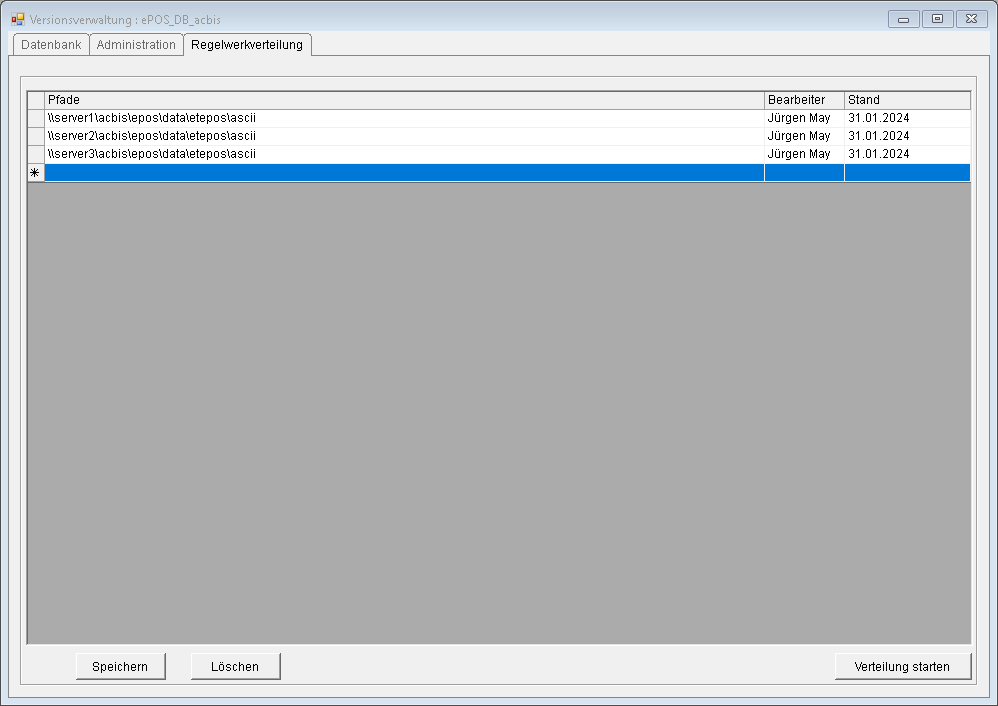Image resolution: width=998 pixels, height=706 pixels.
Task: Switch to the Datenbank tab
Action: [x=51, y=45]
